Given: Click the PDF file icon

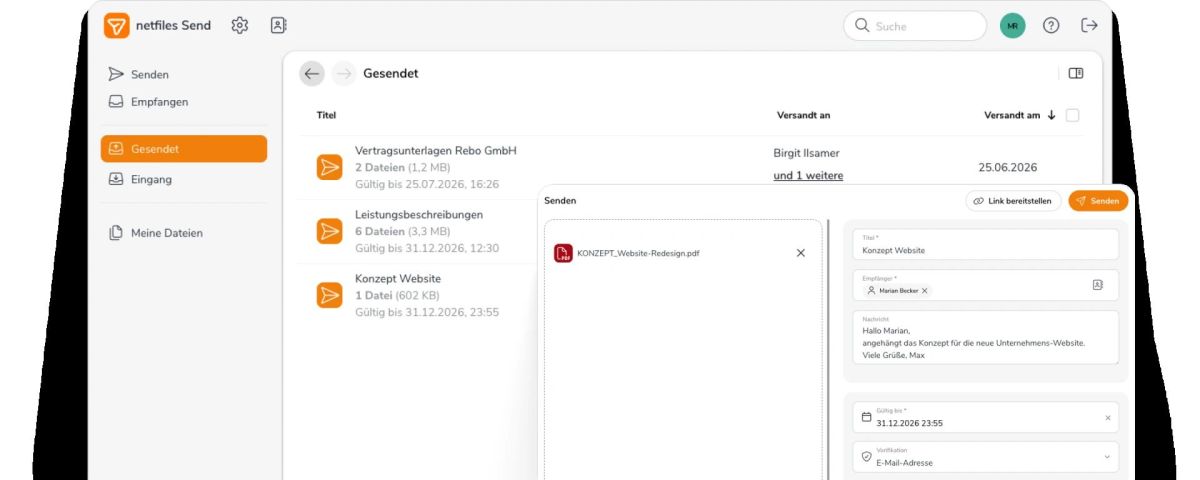Looking at the screenshot, I should (563, 253).
